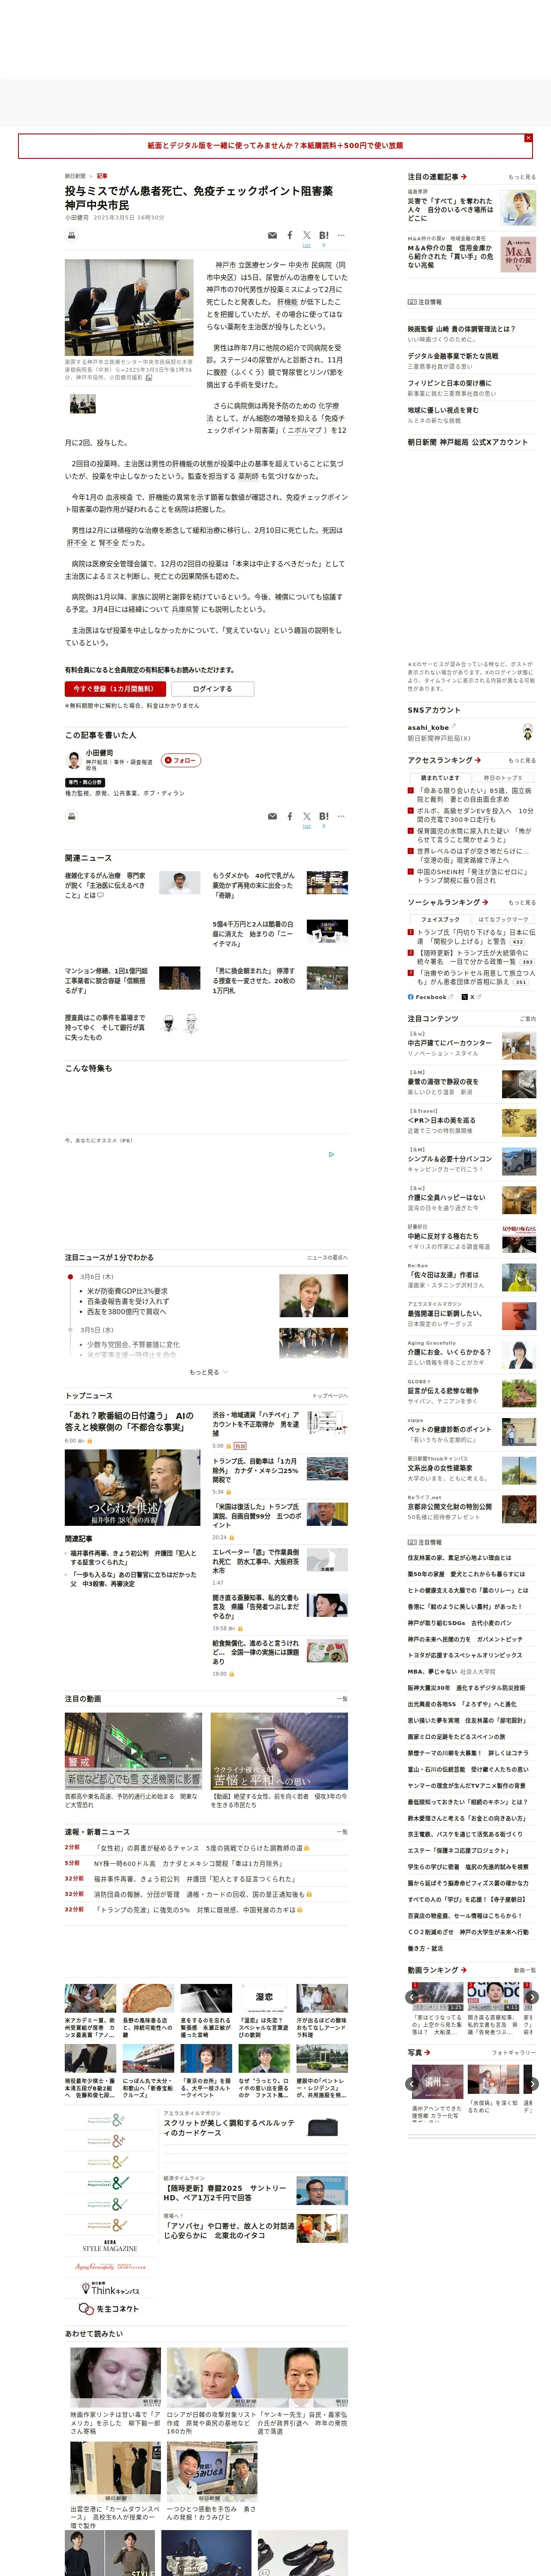Follow author 小田健司 with フォロー button

(x=181, y=760)
